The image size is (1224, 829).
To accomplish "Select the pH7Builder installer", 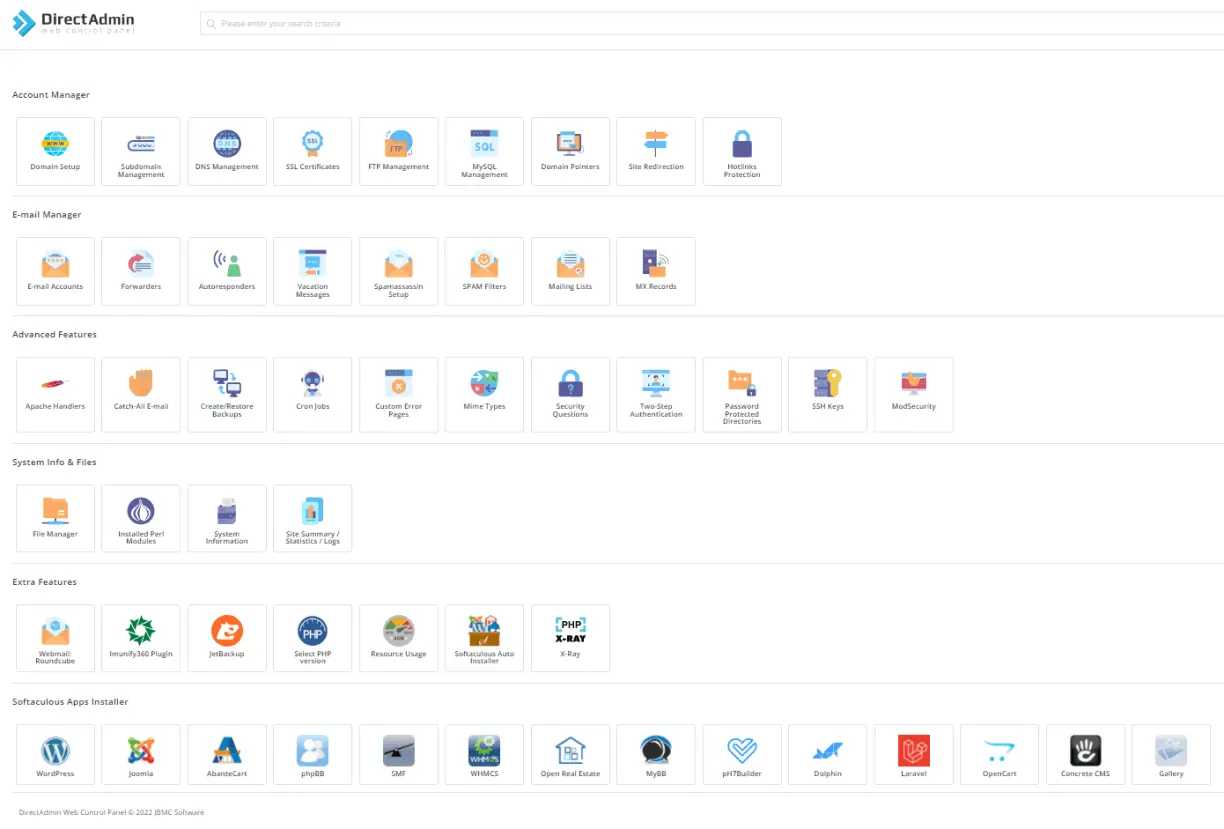I will click(742, 755).
